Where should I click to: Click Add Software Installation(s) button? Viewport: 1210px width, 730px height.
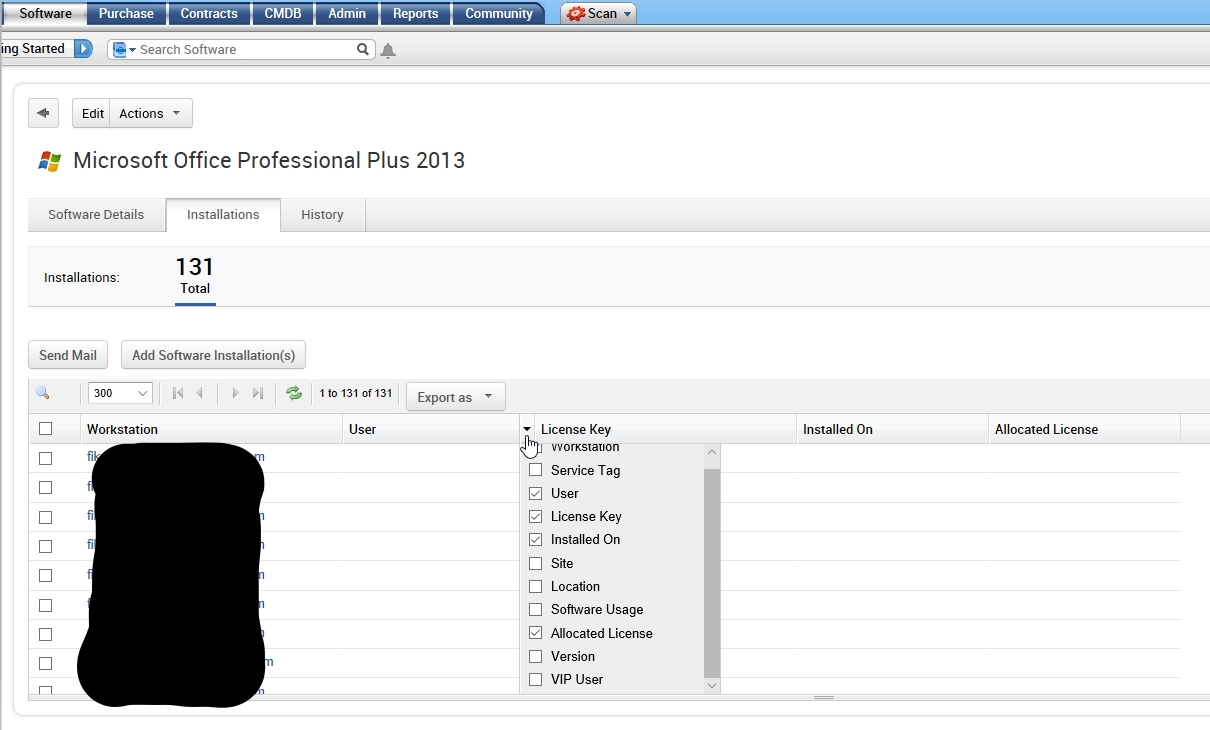tap(213, 355)
